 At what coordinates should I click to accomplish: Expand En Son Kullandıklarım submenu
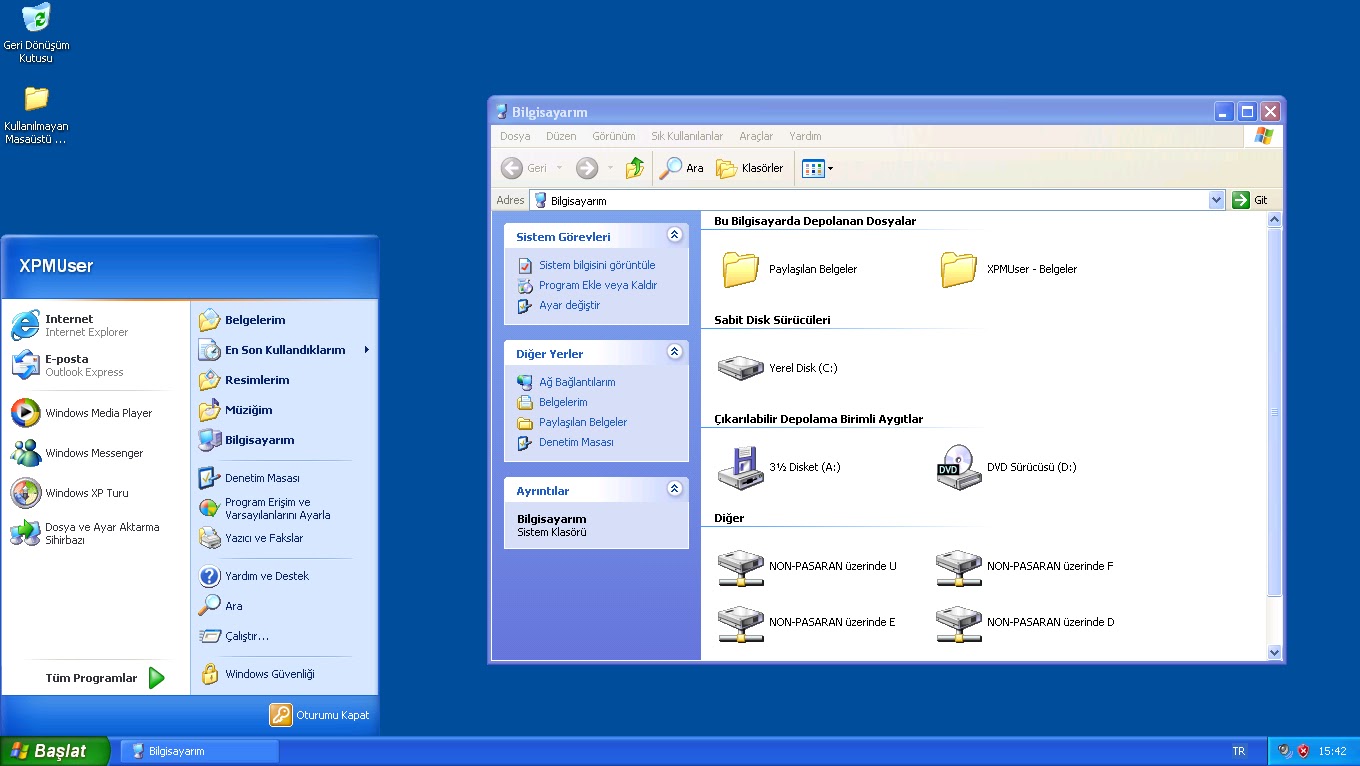point(367,350)
